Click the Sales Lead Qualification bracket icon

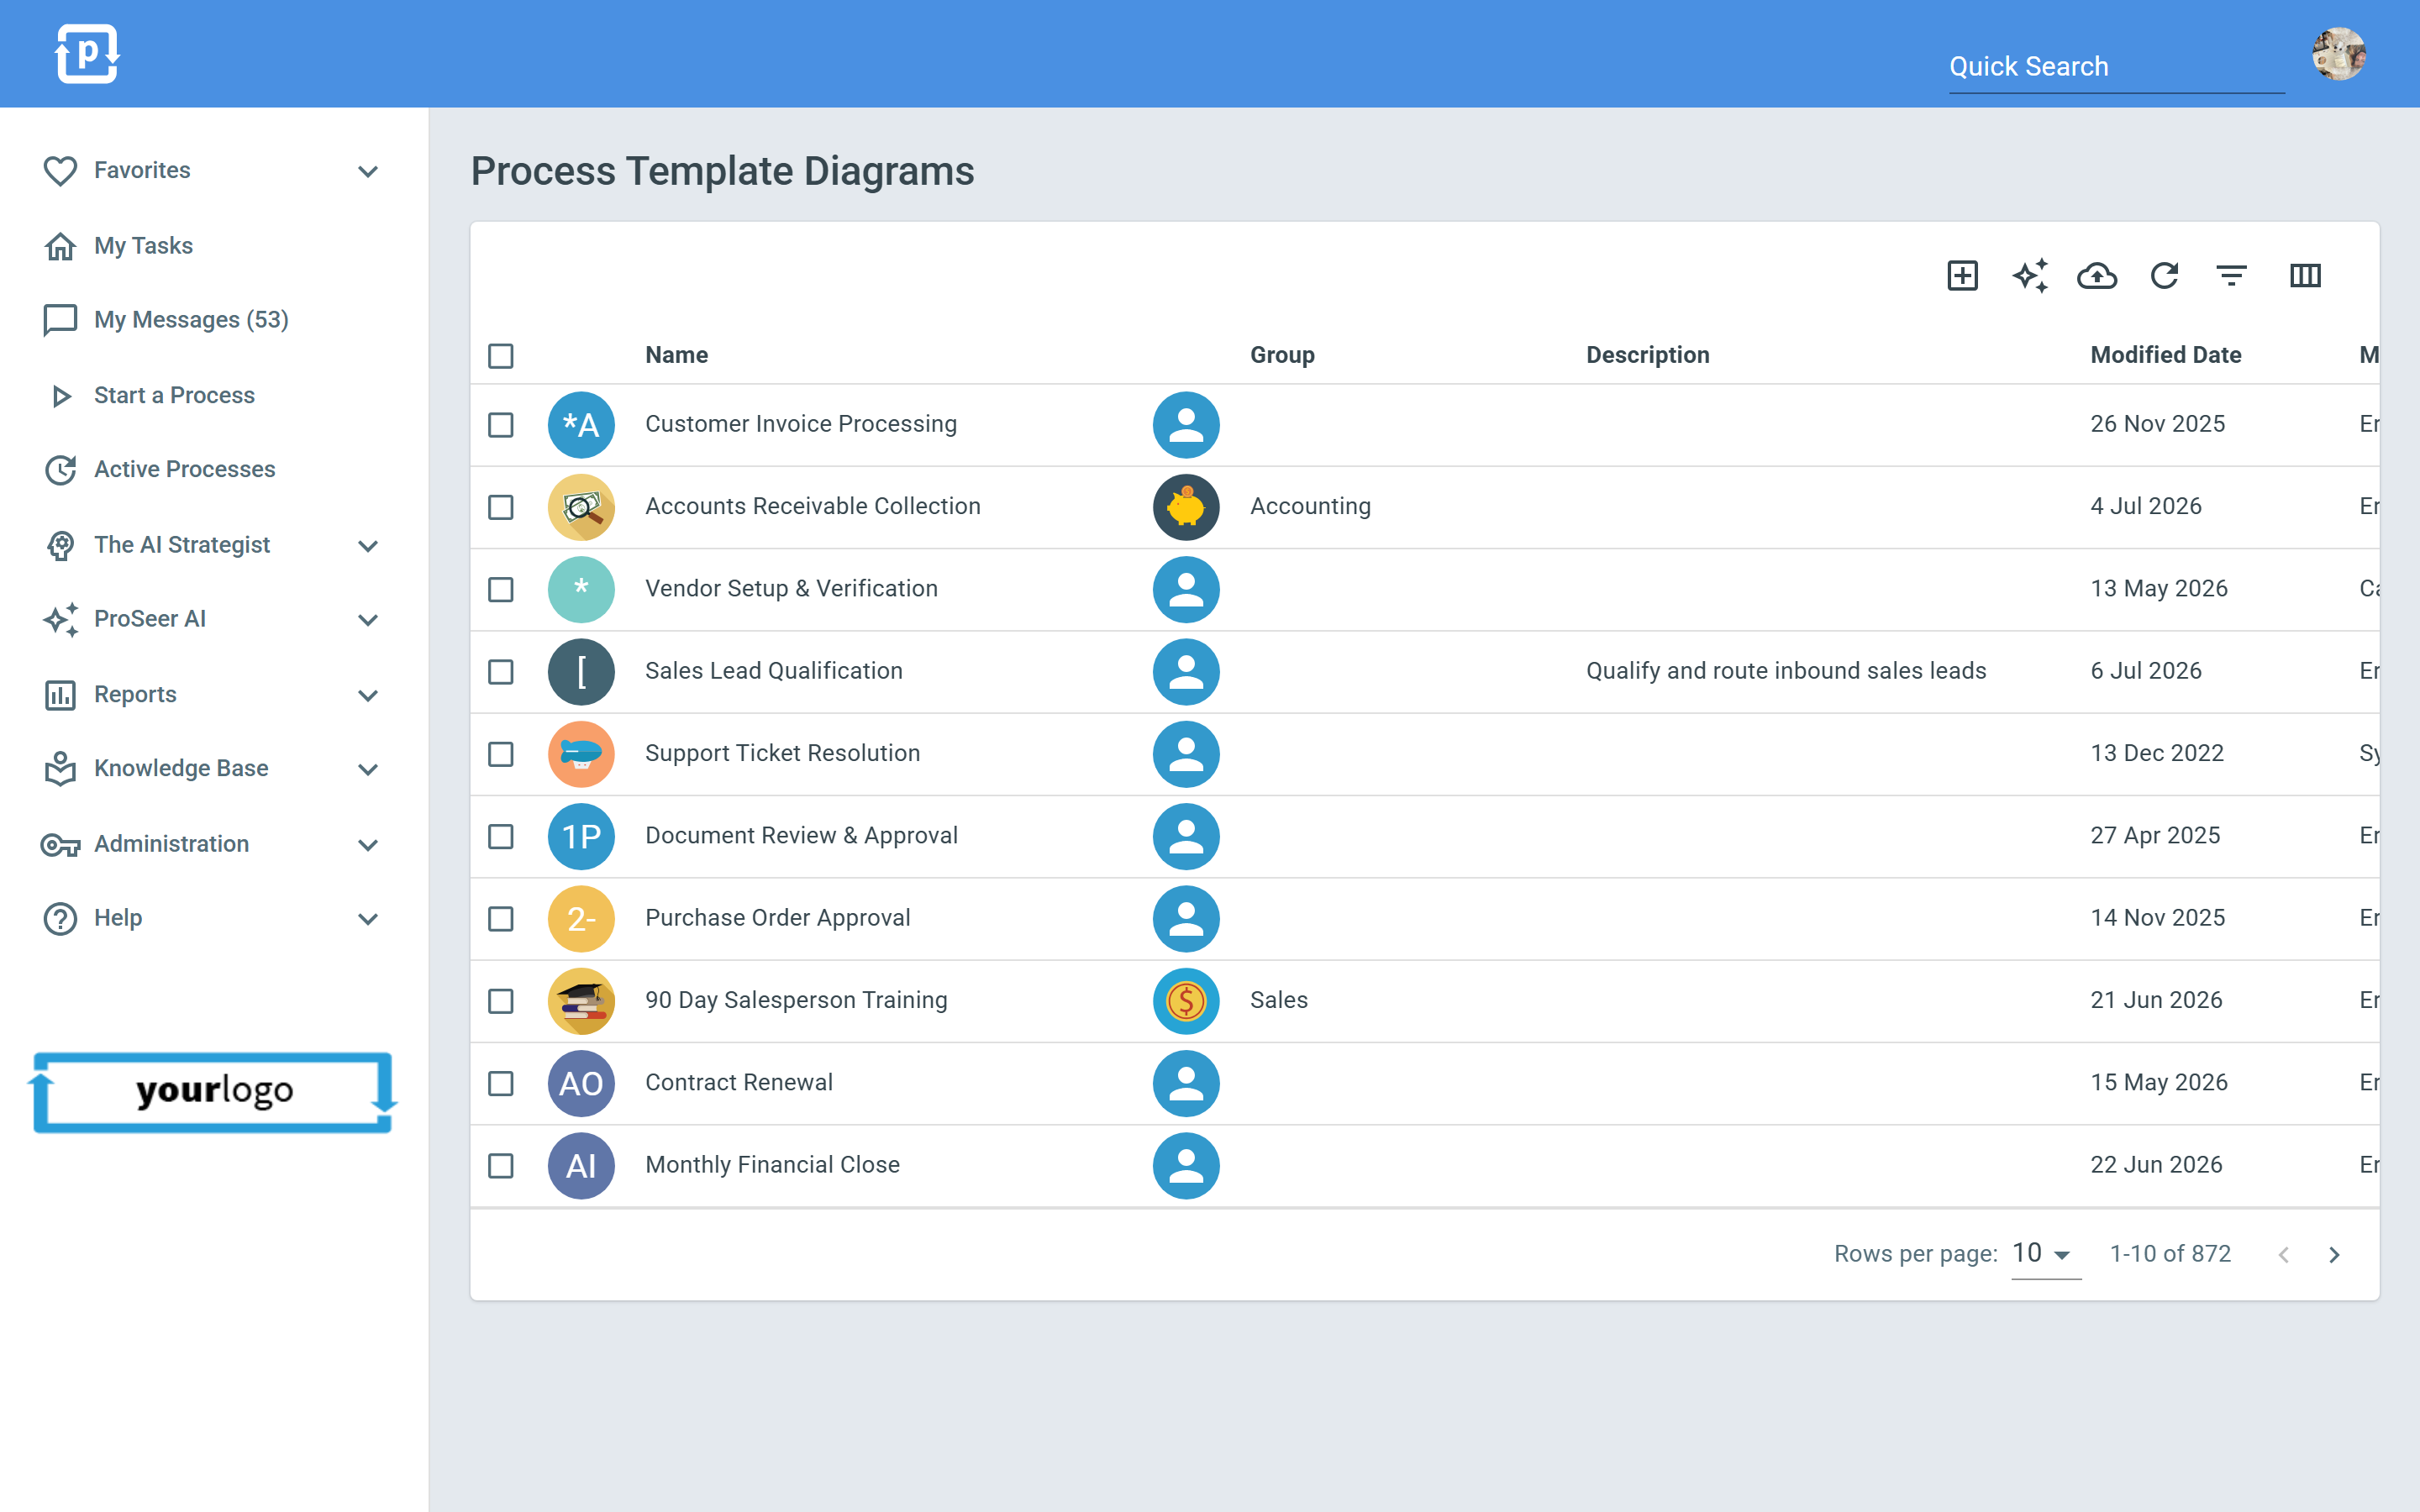pos(581,672)
